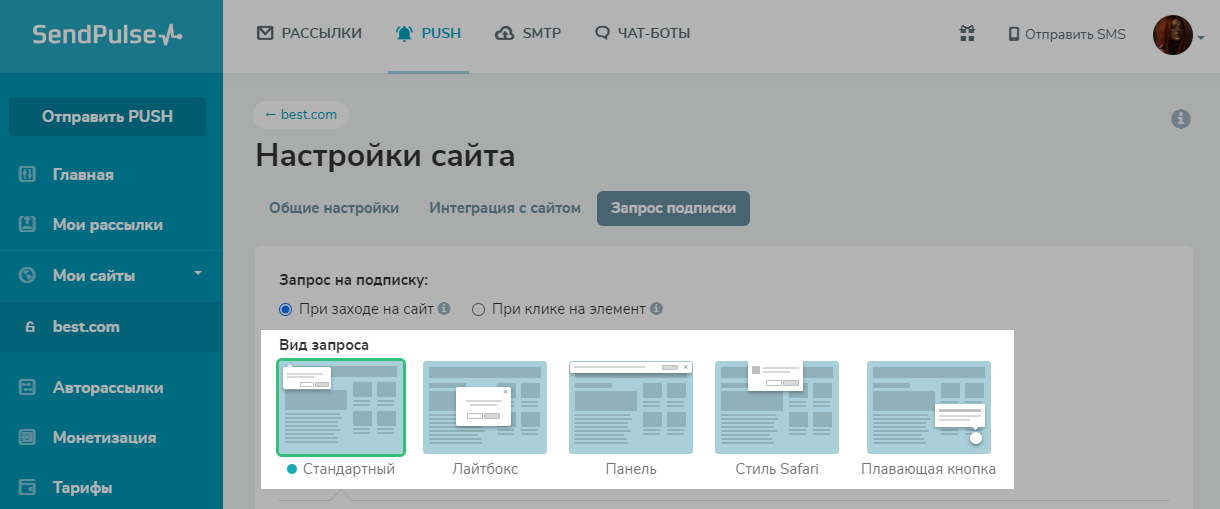Viewport: 1220px width, 509px height.
Task: Click the Тарифы sidebar icon
Action: click(28, 488)
